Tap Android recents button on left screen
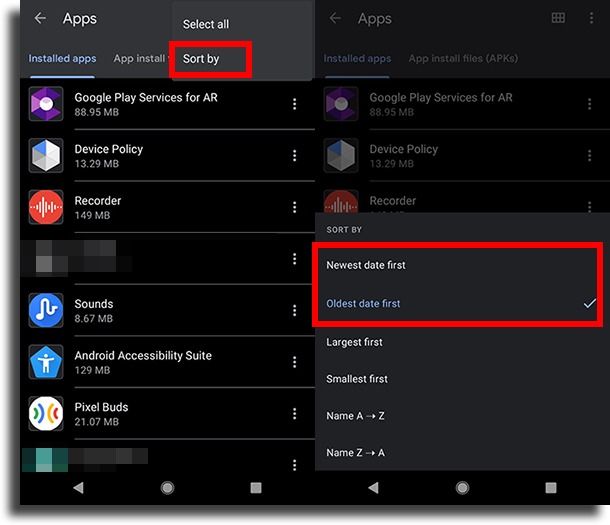The height and width of the screenshot is (525, 610). coord(256,488)
